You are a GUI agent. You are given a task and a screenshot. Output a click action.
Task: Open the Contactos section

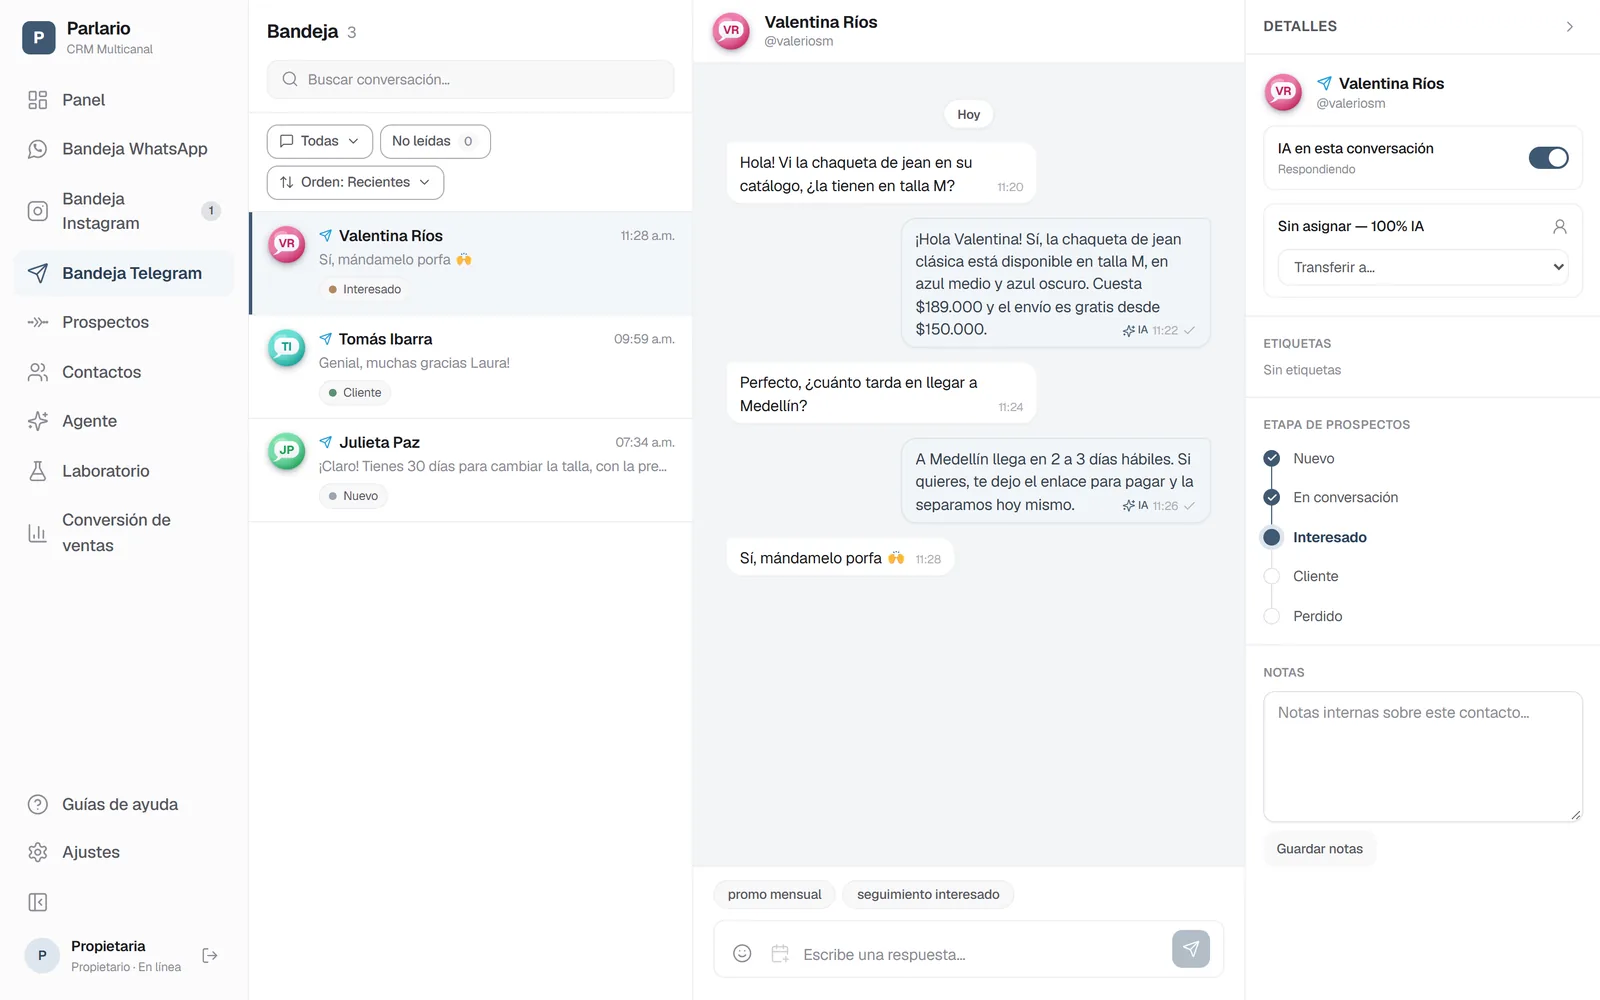(x=124, y=372)
